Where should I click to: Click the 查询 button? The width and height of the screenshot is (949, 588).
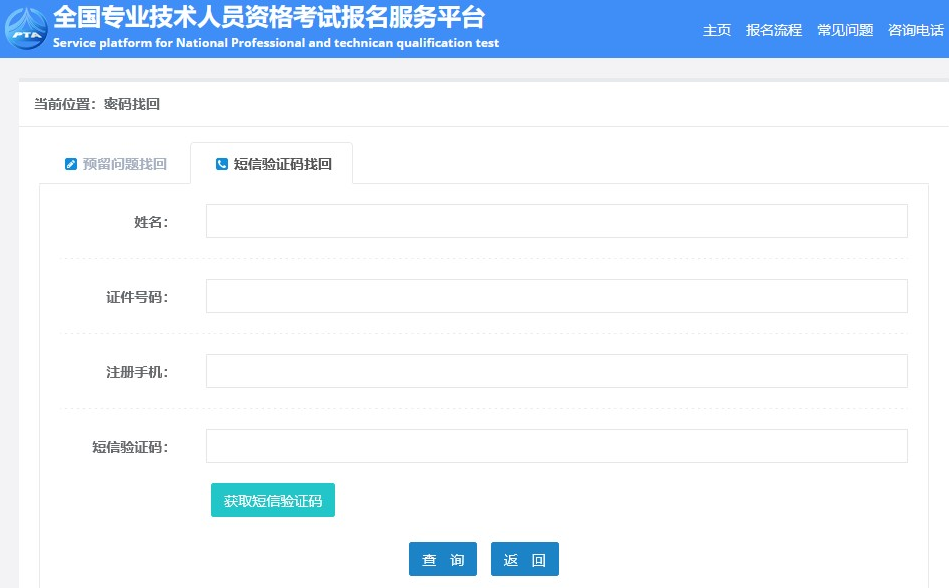point(443,560)
